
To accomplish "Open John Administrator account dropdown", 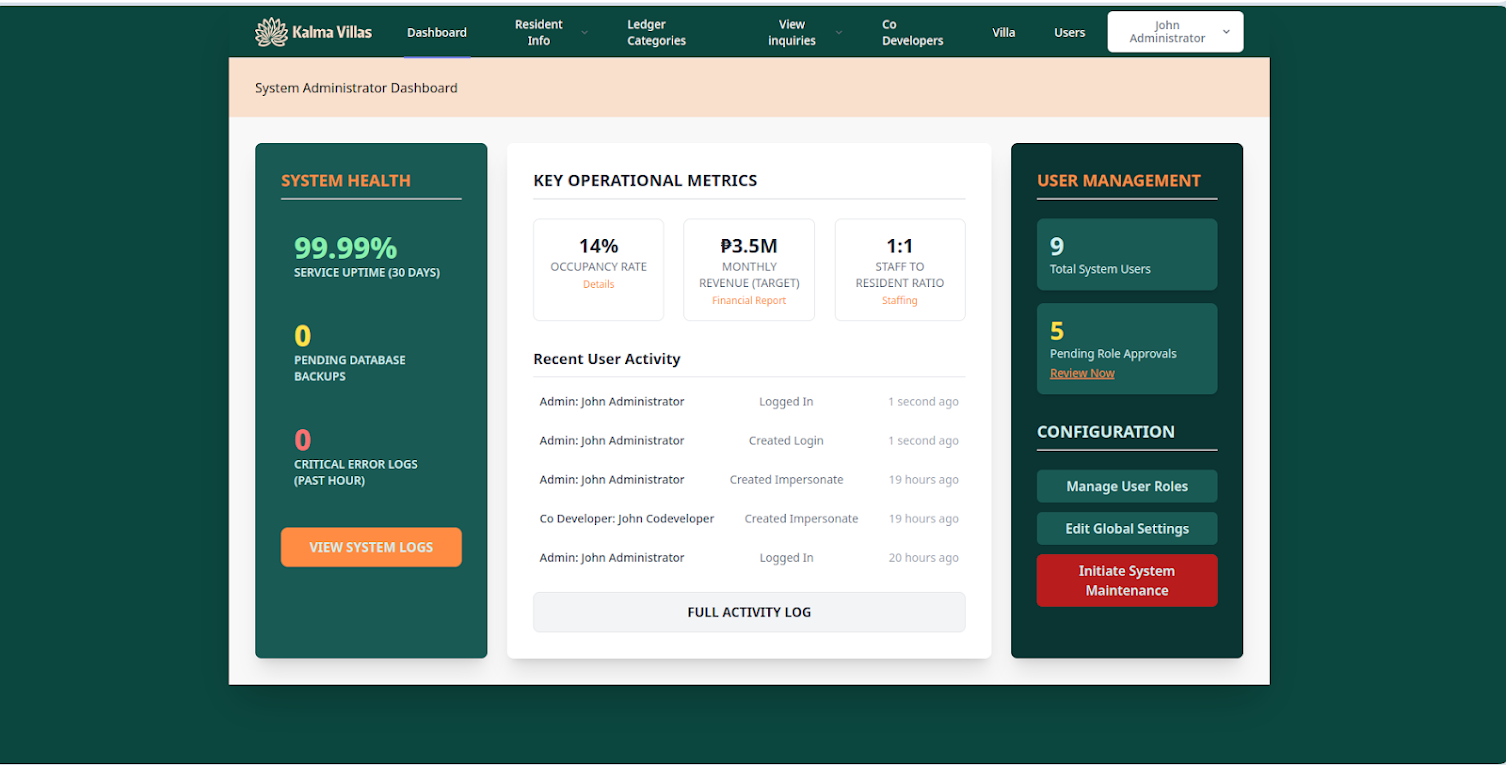I will [x=1176, y=32].
